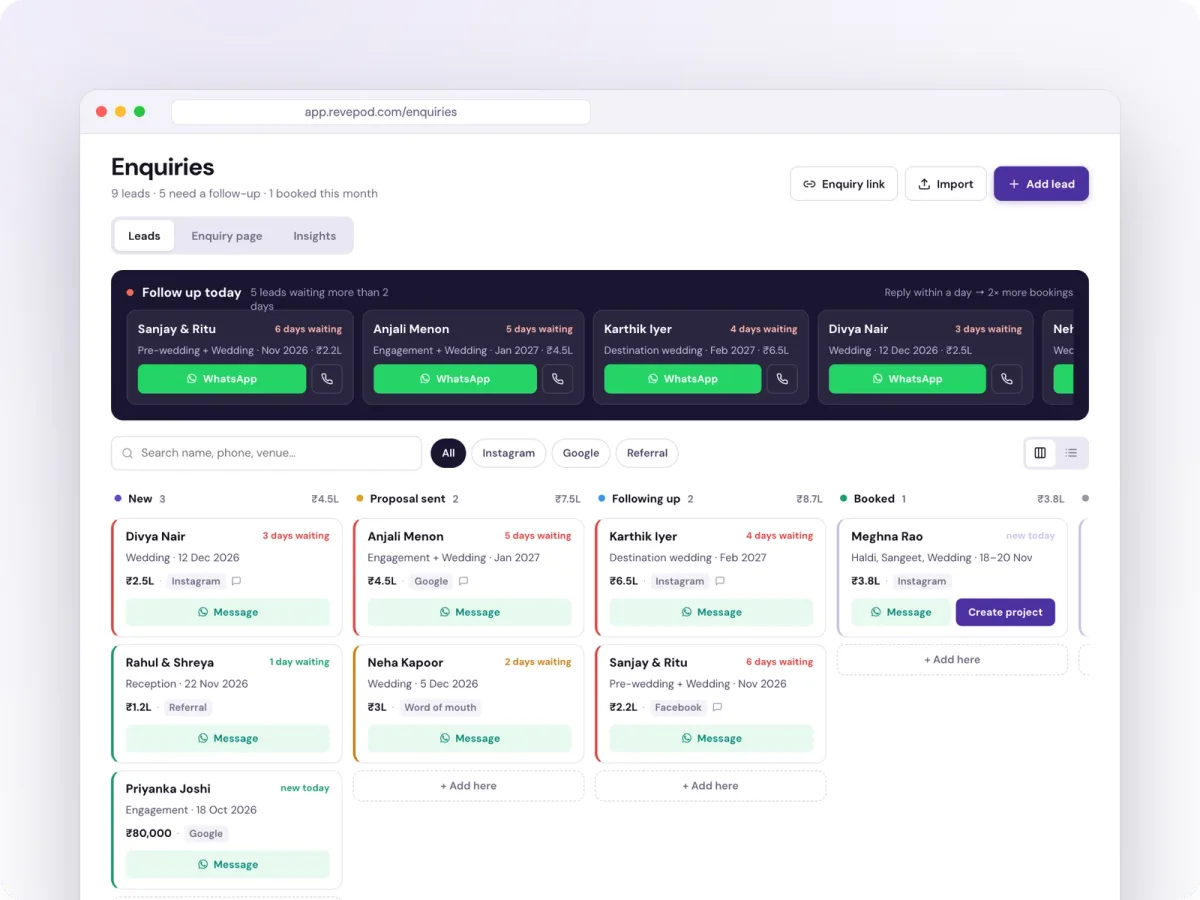Create project for Meghna Rao
Image resolution: width=1200 pixels, height=900 pixels.
click(x=1005, y=612)
